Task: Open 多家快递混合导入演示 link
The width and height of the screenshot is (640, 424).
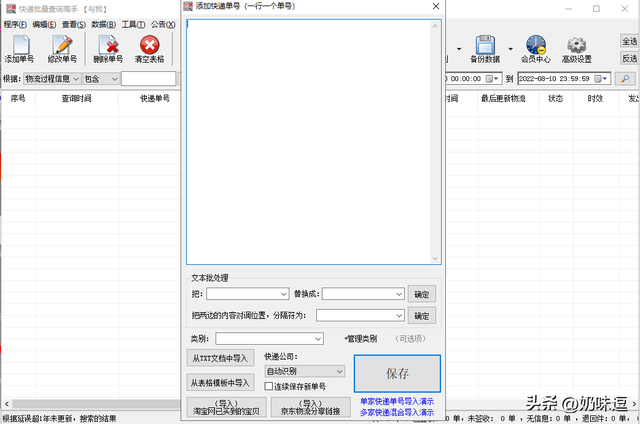Action: (397, 413)
